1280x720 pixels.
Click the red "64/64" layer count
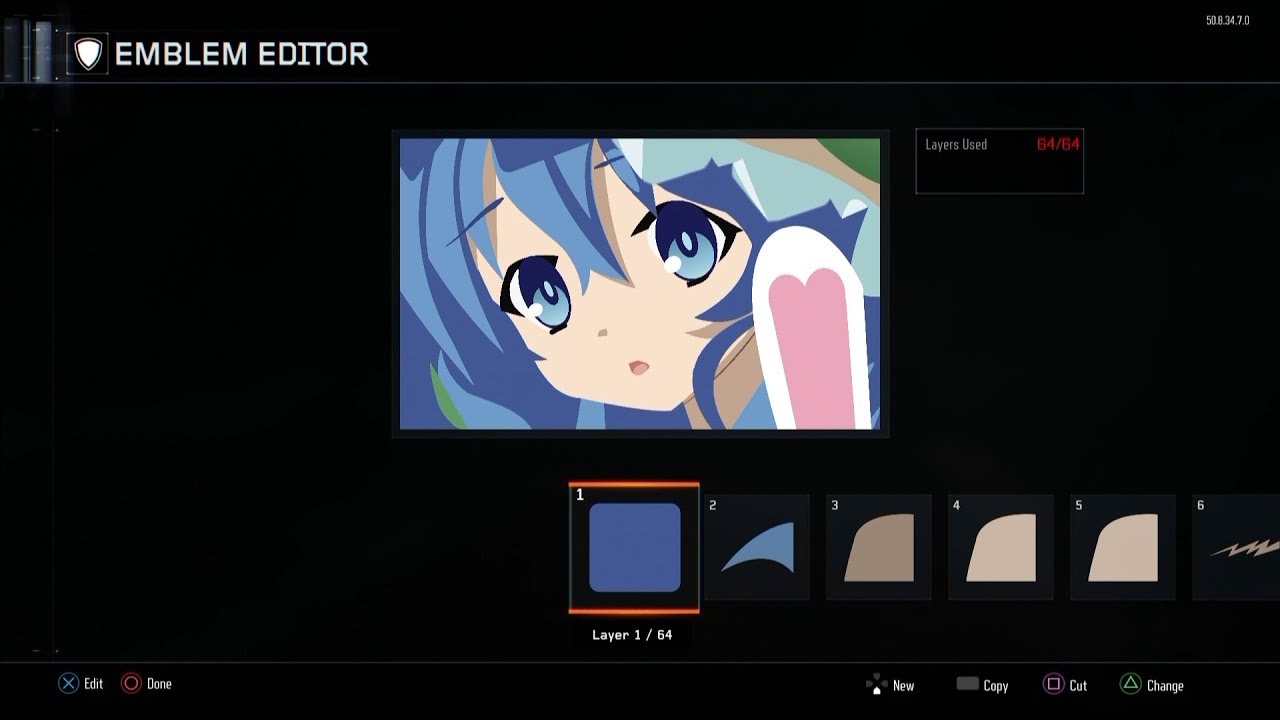(1058, 144)
